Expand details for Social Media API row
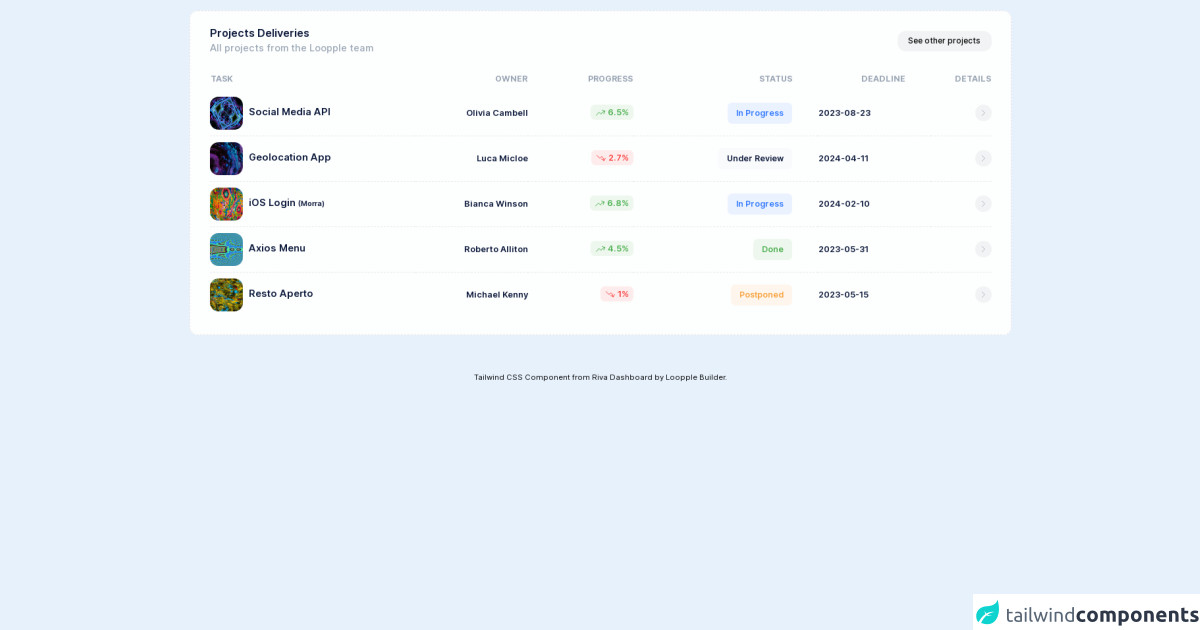This screenshot has height=630, width=1200. [983, 113]
